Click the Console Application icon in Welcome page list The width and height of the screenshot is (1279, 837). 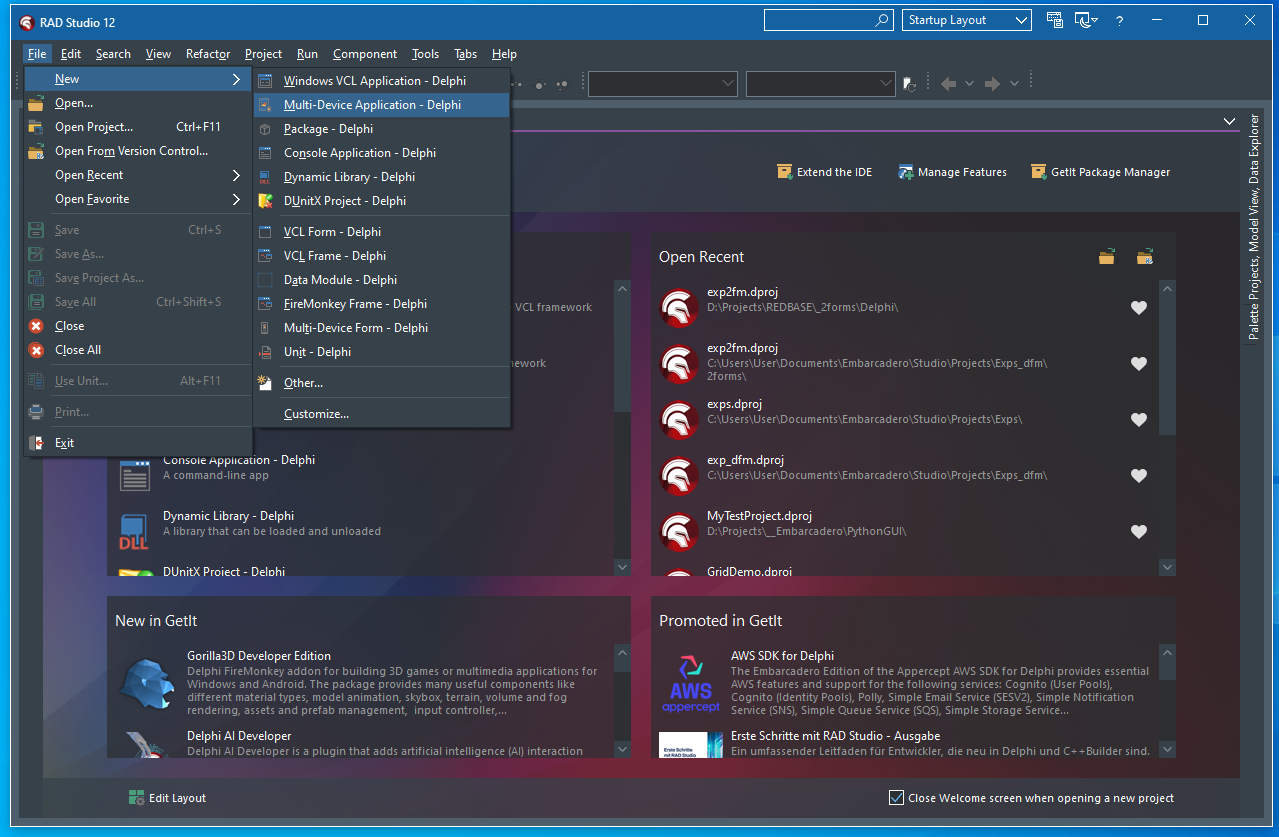pyautogui.click(x=135, y=474)
